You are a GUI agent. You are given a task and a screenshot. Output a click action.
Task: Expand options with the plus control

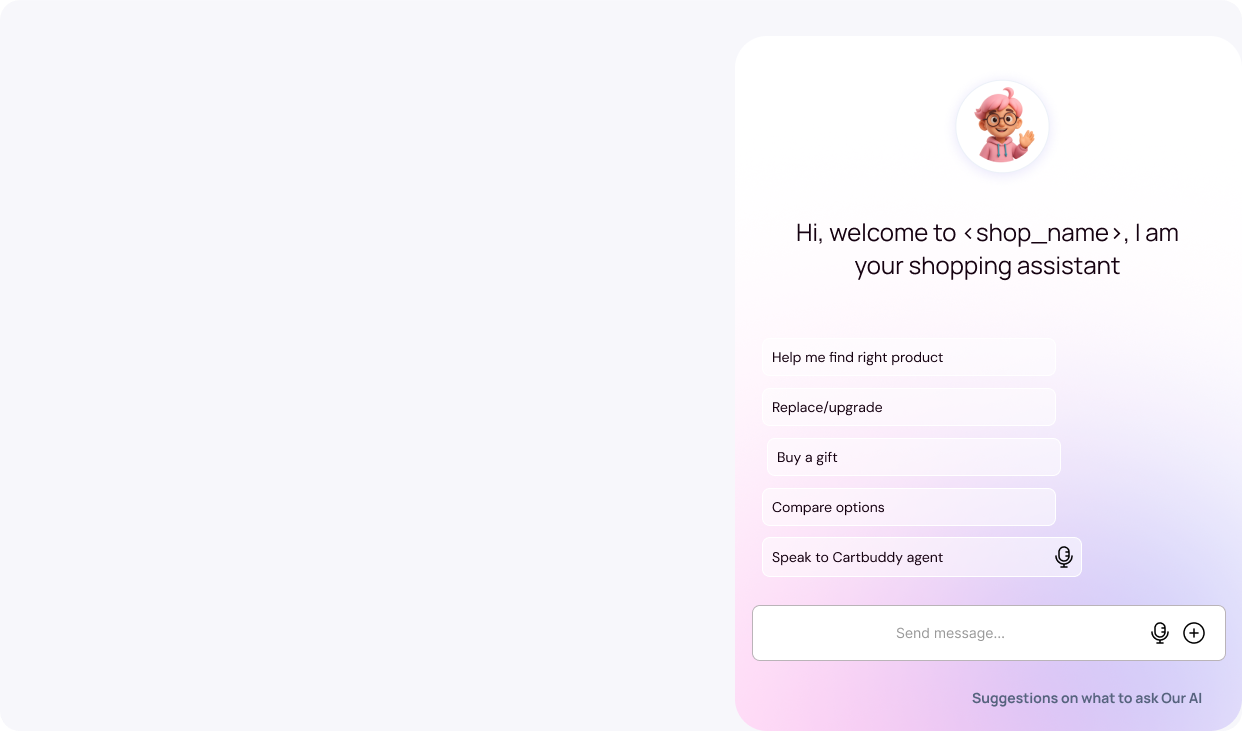coord(1194,633)
